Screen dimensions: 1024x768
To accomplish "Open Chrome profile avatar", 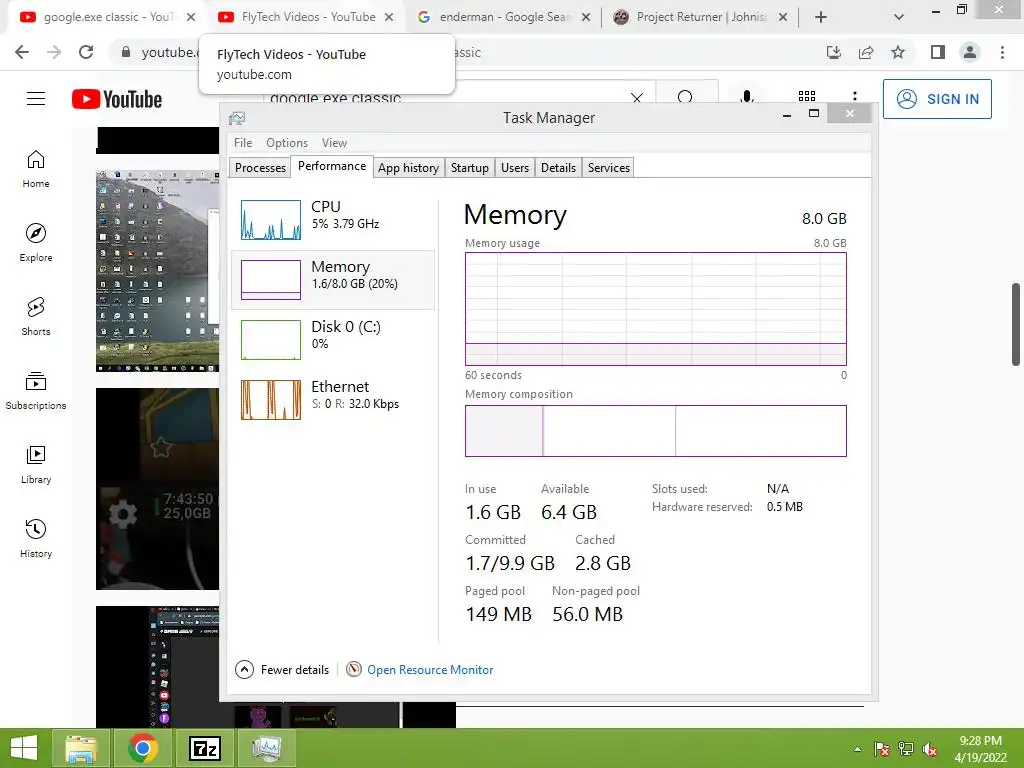I will coord(970,52).
